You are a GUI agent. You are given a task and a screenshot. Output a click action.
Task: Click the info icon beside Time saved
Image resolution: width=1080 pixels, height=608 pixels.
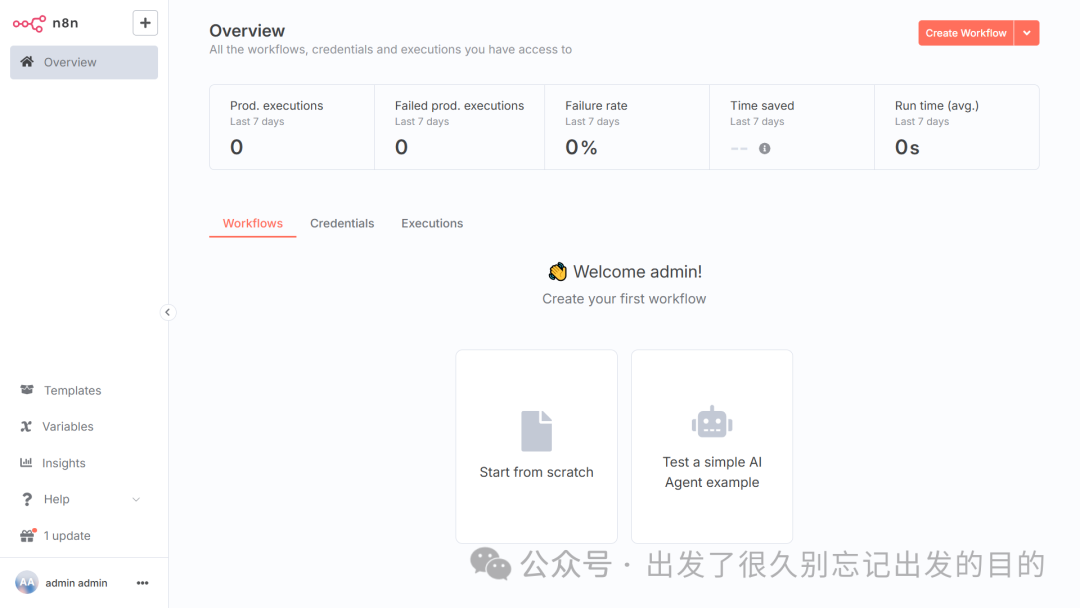pos(766,147)
